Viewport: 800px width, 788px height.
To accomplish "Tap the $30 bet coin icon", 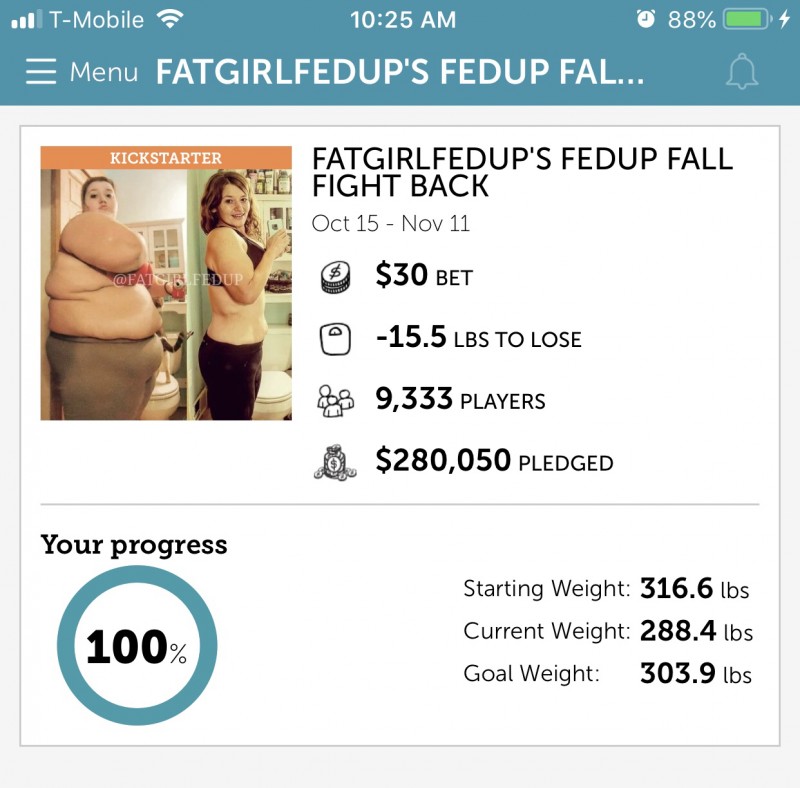I will tap(337, 277).
